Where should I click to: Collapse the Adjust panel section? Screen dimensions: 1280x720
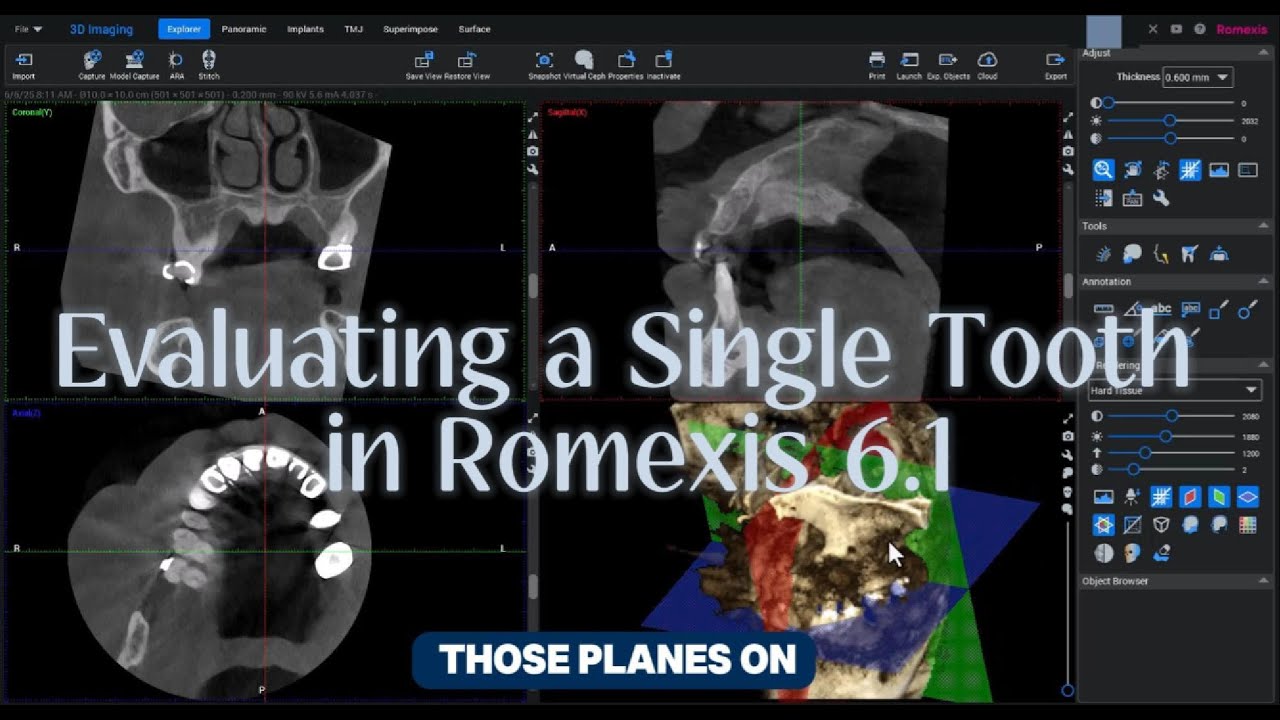(x=1265, y=53)
